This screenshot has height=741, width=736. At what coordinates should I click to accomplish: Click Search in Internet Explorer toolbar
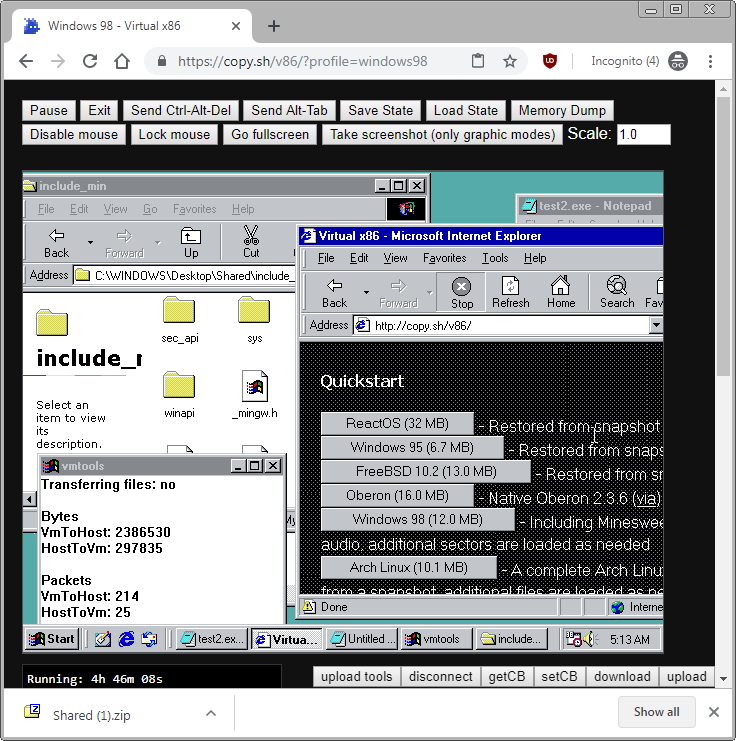tap(617, 293)
